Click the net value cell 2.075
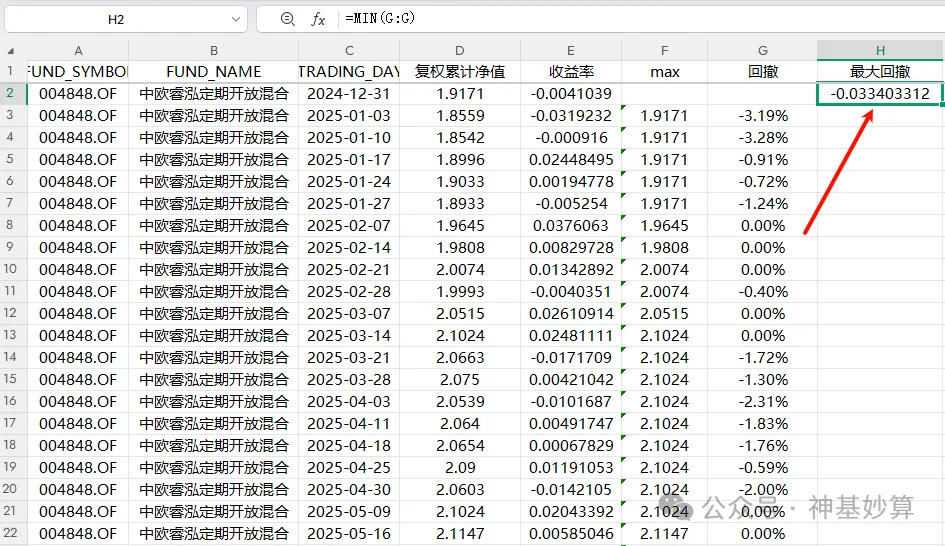This screenshot has width=945, height=546. coord(460,380)
